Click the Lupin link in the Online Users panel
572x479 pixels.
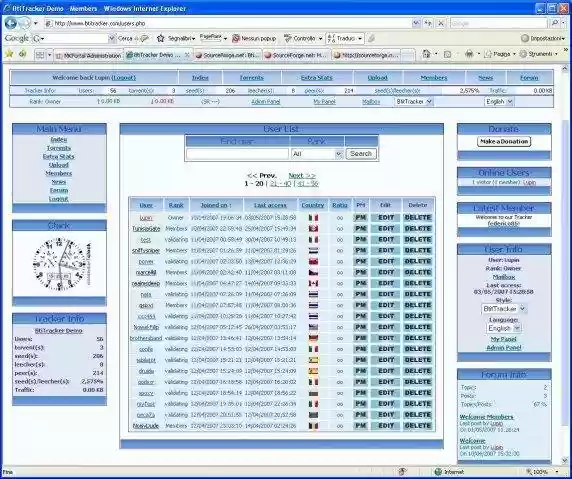click(529, 182)
